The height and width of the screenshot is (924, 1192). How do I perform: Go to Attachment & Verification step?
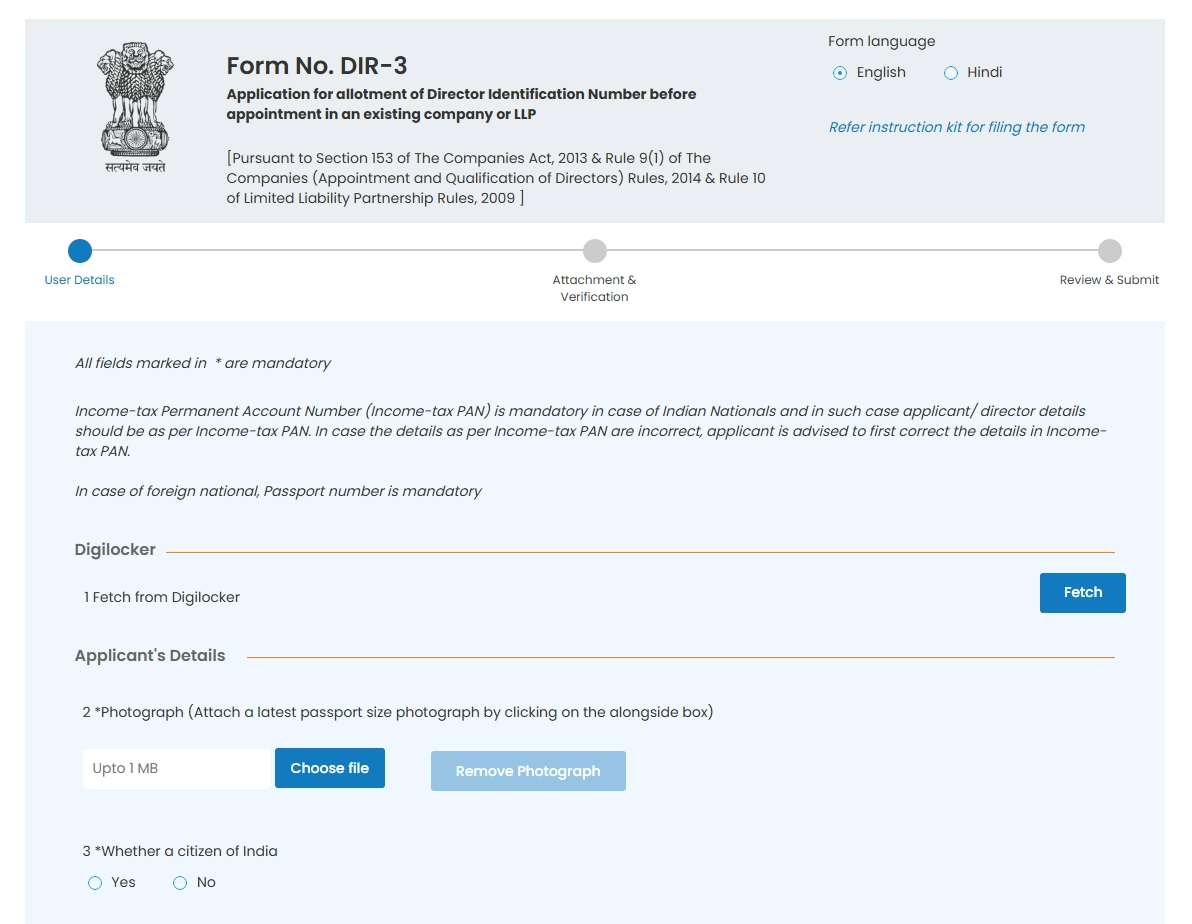click(594, 251)
